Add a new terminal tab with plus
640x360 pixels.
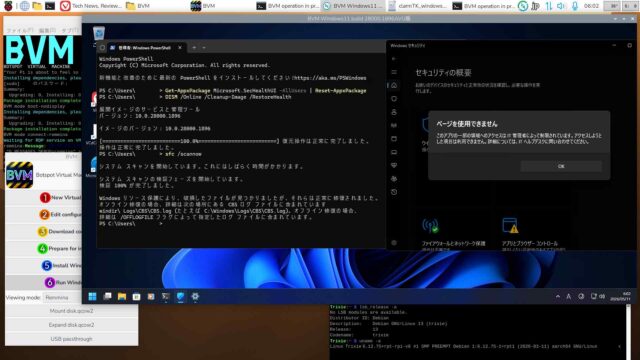(x=194, y=48)
